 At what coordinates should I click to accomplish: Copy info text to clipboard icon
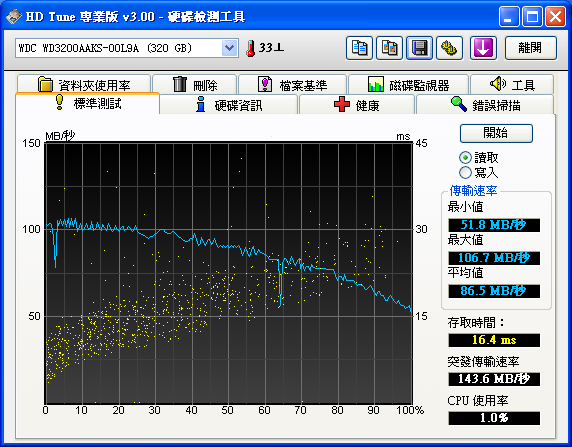point(359,48)
